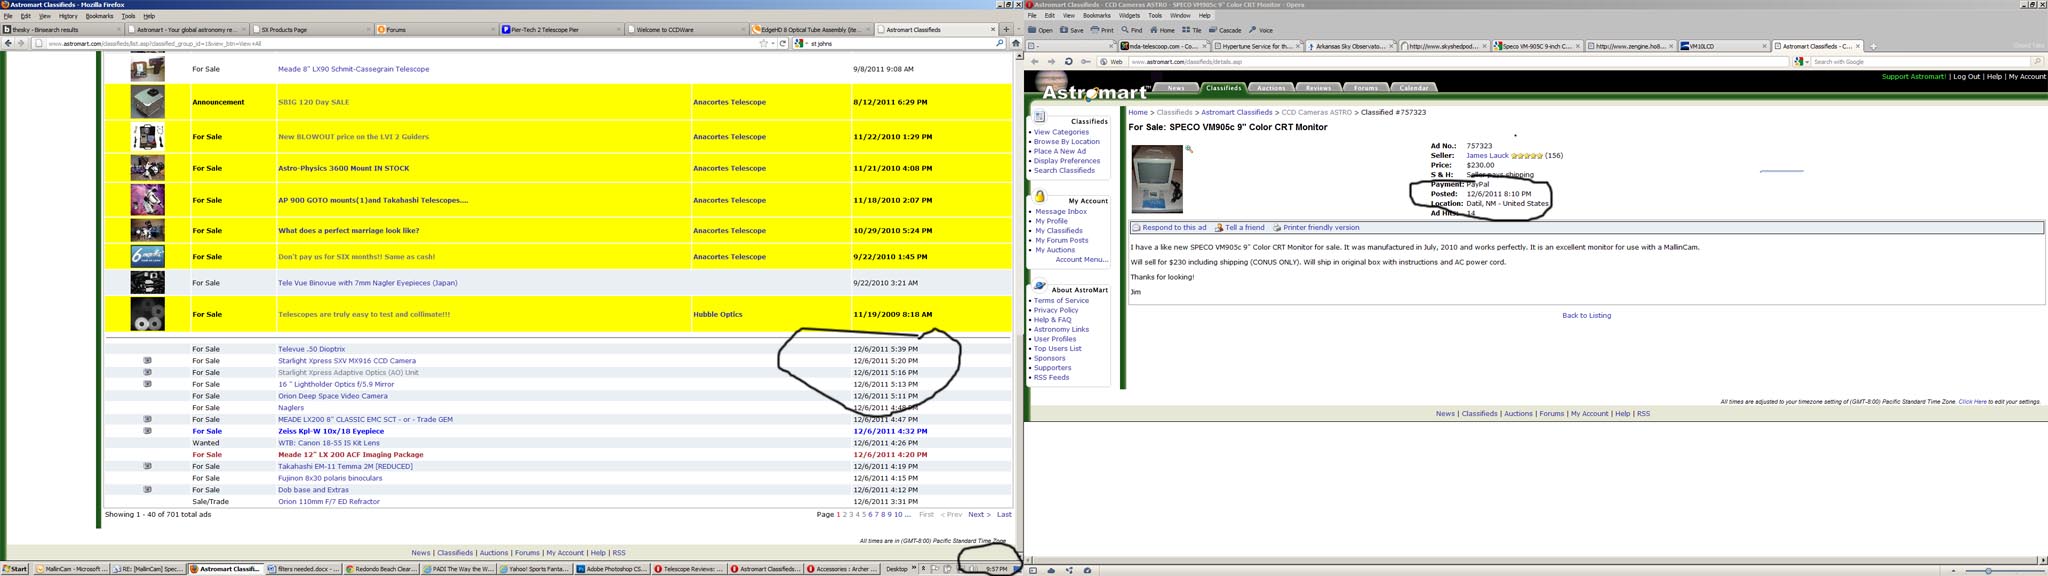
Task: Click Opera's Print toolbar button
Action: click(1102, 30)
